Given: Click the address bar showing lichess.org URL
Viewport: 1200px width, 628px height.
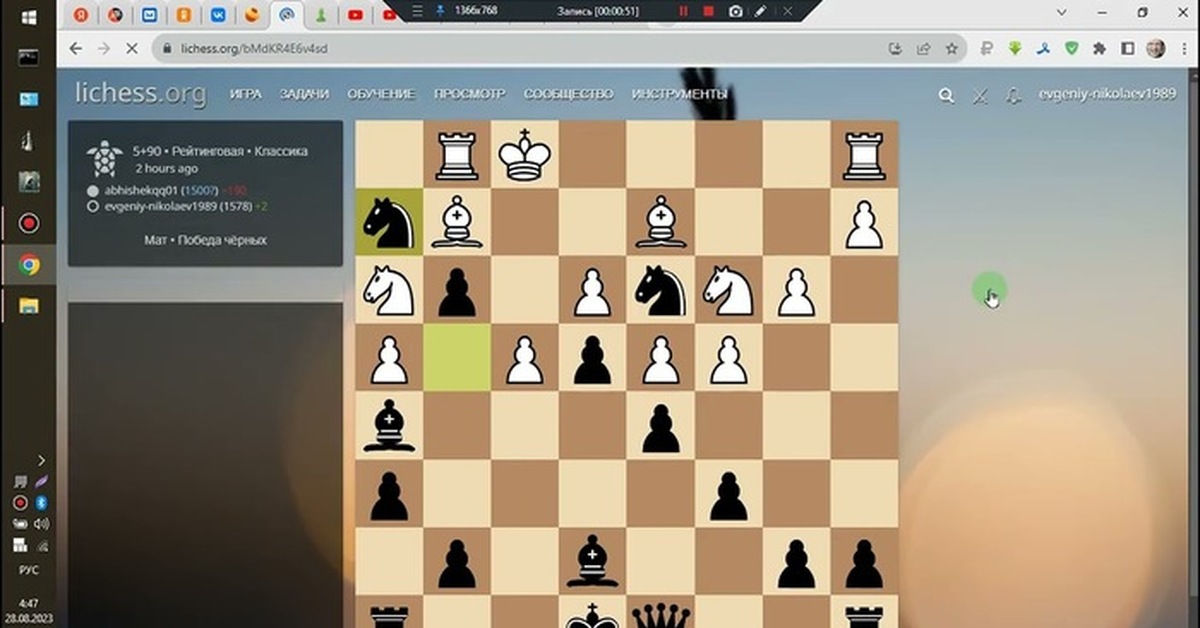Looking at the screenshot, I should click(x=250, y=48).
